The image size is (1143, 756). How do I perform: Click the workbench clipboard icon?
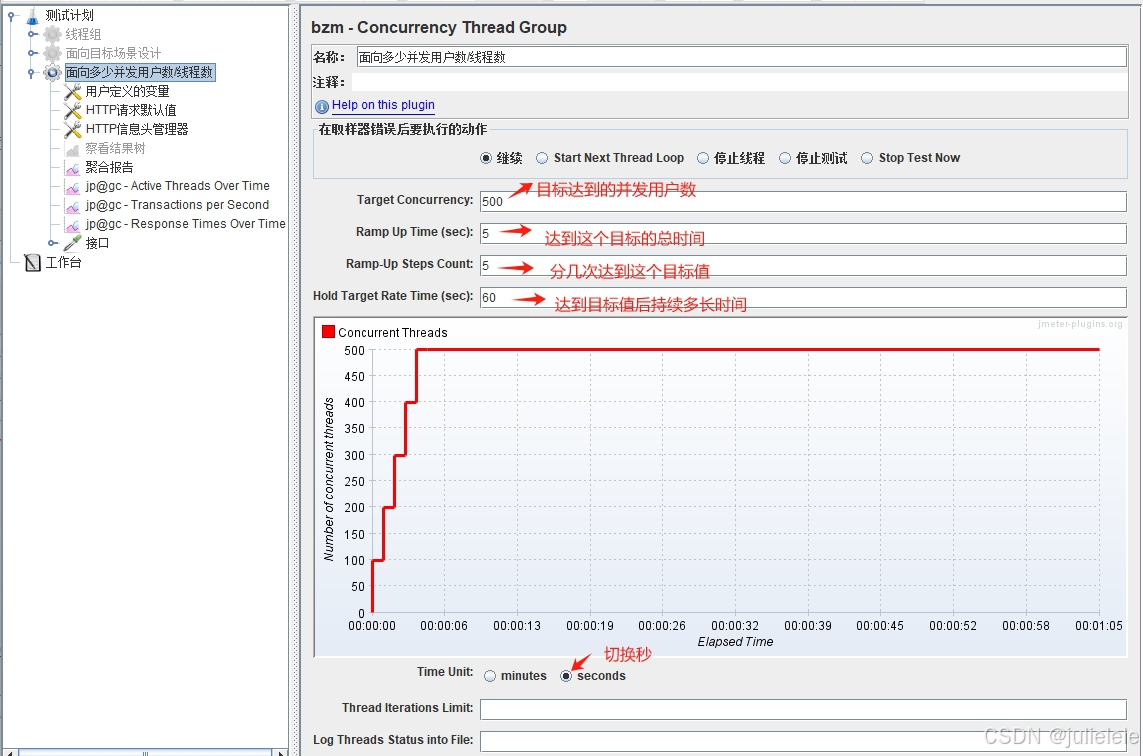(x=32, y=262)
